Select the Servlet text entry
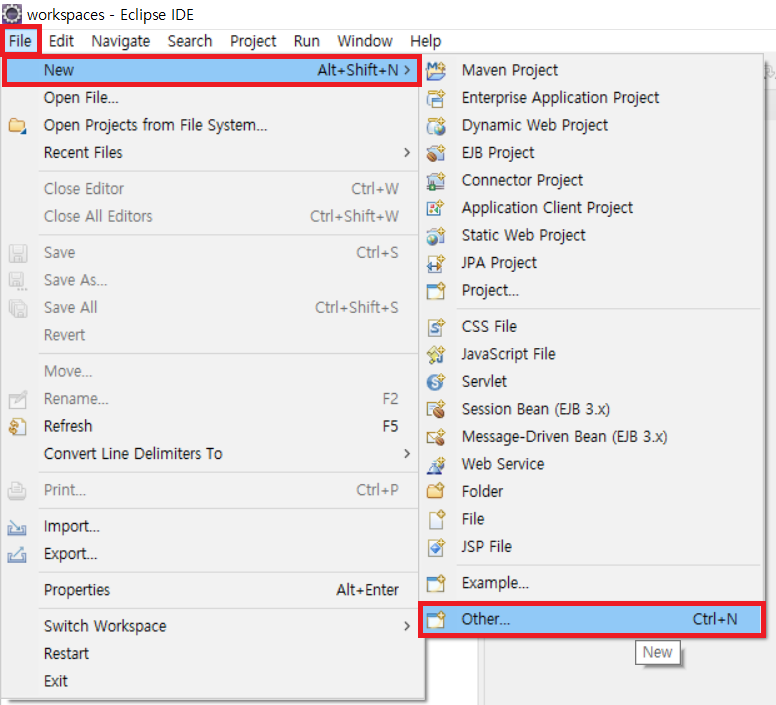The width and height of the screenshot is (776, 705). point(484,381)
